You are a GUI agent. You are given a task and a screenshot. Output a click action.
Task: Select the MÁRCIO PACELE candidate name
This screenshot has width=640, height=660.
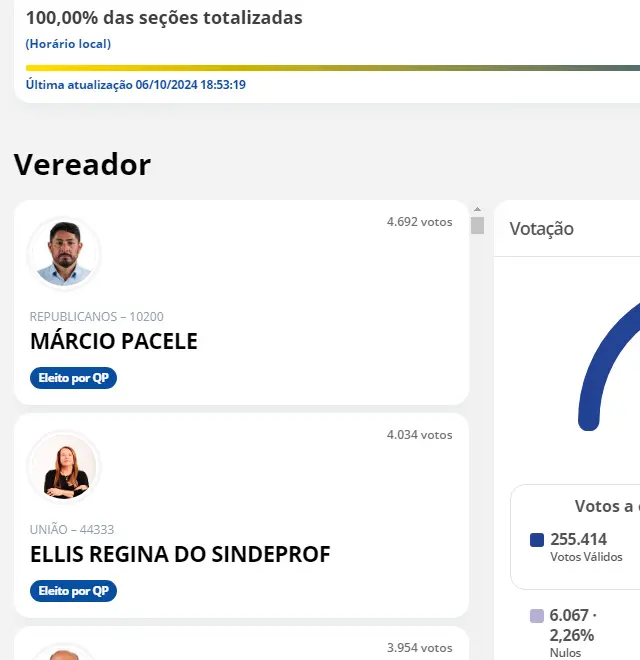click(x=114, y=341)
